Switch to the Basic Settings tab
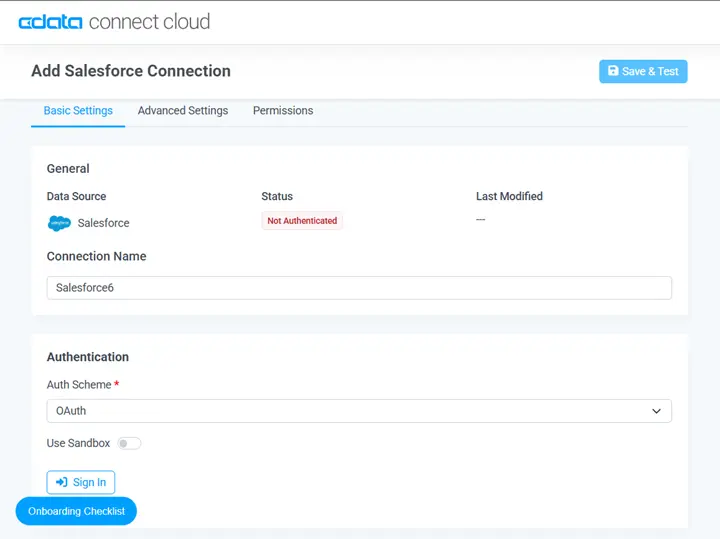The image size is (720, 539). click(78, 111)
